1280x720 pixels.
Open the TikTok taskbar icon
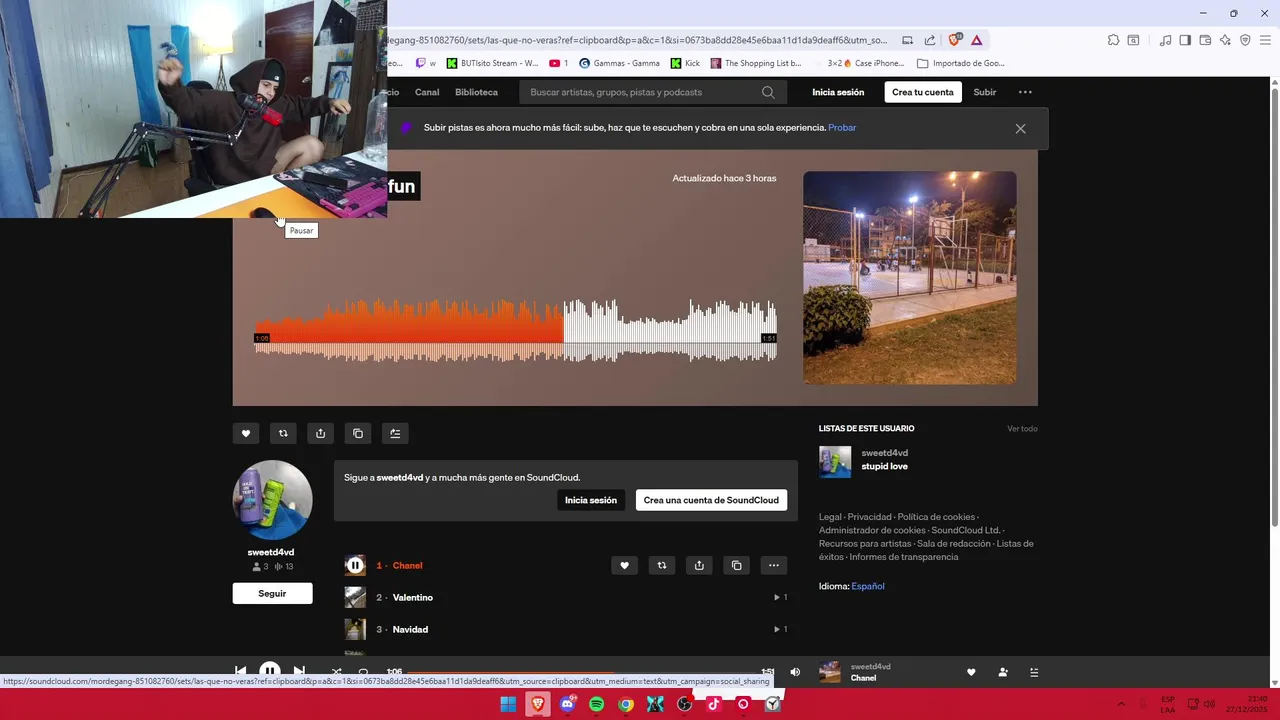tap(714, 704)
